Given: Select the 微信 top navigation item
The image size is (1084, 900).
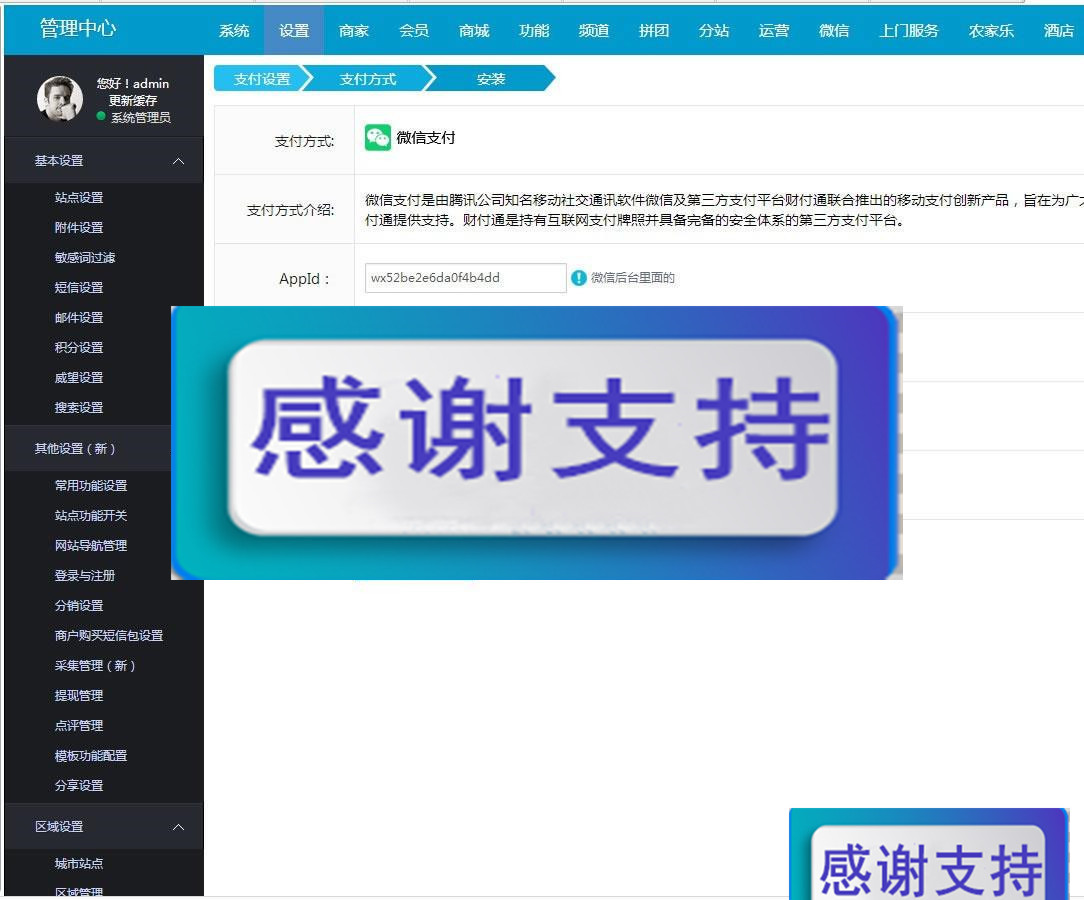Looking at the screenshot, I should pos(833,30).
